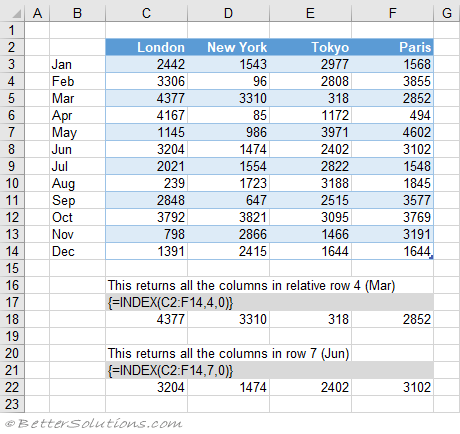460x434 pixels.
Task: Click the Dec label cell
Action: (77, 251)
